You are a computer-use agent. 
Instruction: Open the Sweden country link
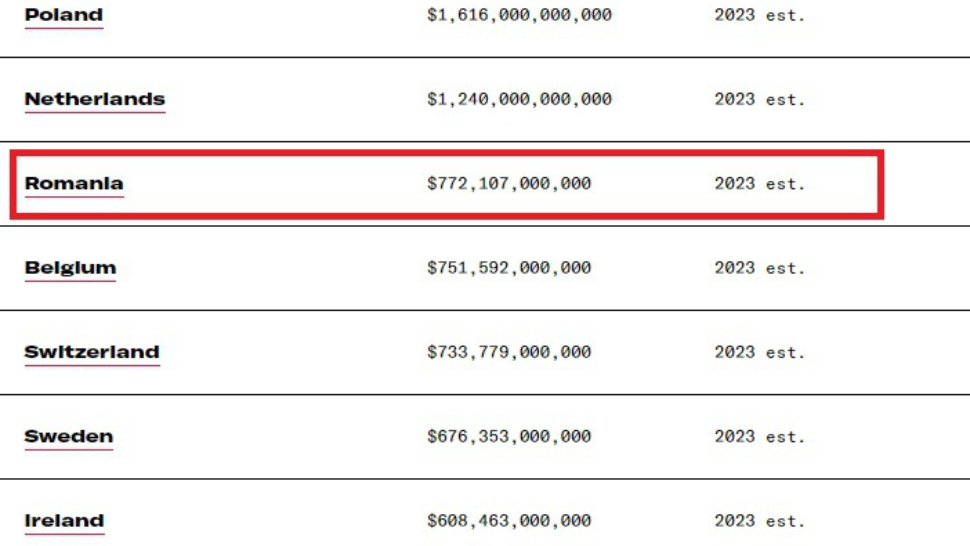tap(68, 436)
